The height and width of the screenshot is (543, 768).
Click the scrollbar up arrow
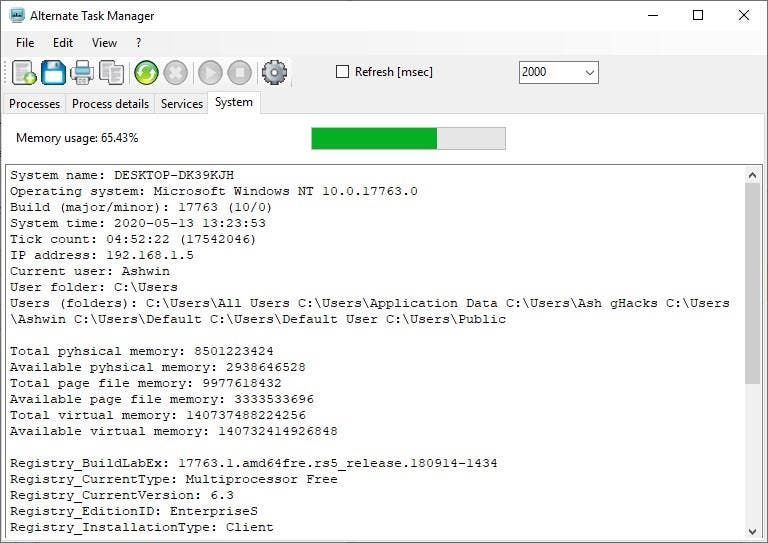[x=753, y=175]
